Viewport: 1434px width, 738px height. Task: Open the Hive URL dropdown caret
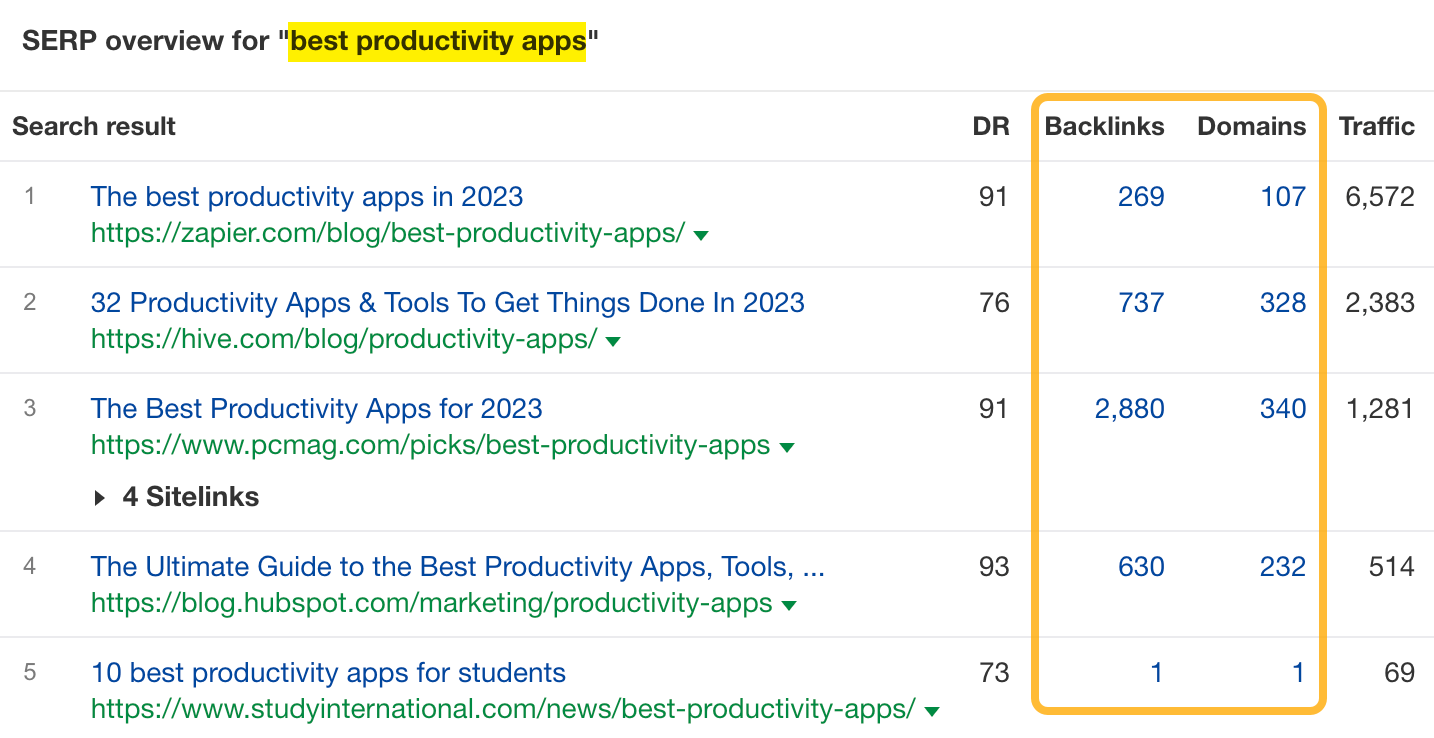(613, 341)
